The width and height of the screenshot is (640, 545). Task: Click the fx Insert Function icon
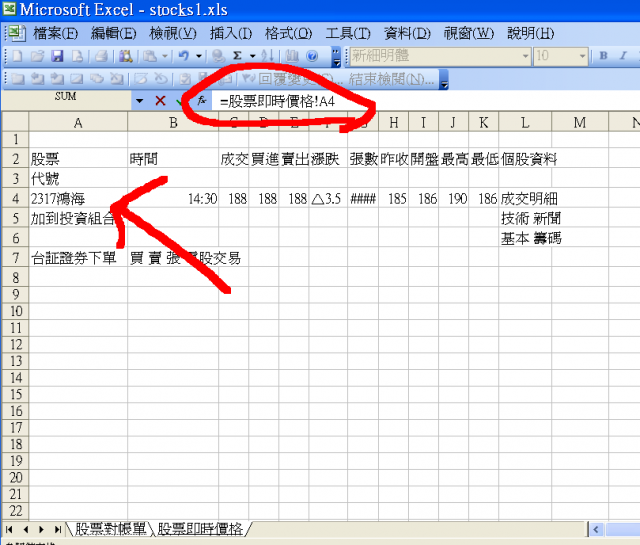pos(202,100)
